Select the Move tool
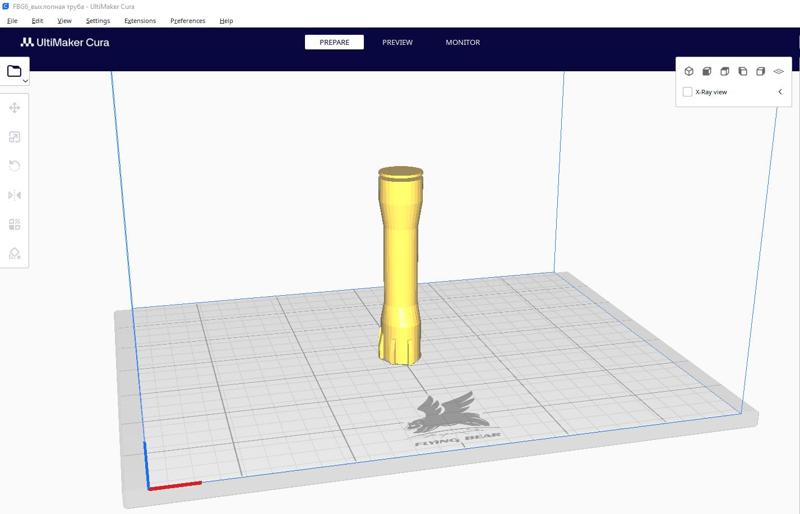The width and height of the screenshot is (800, 514). 14,108
